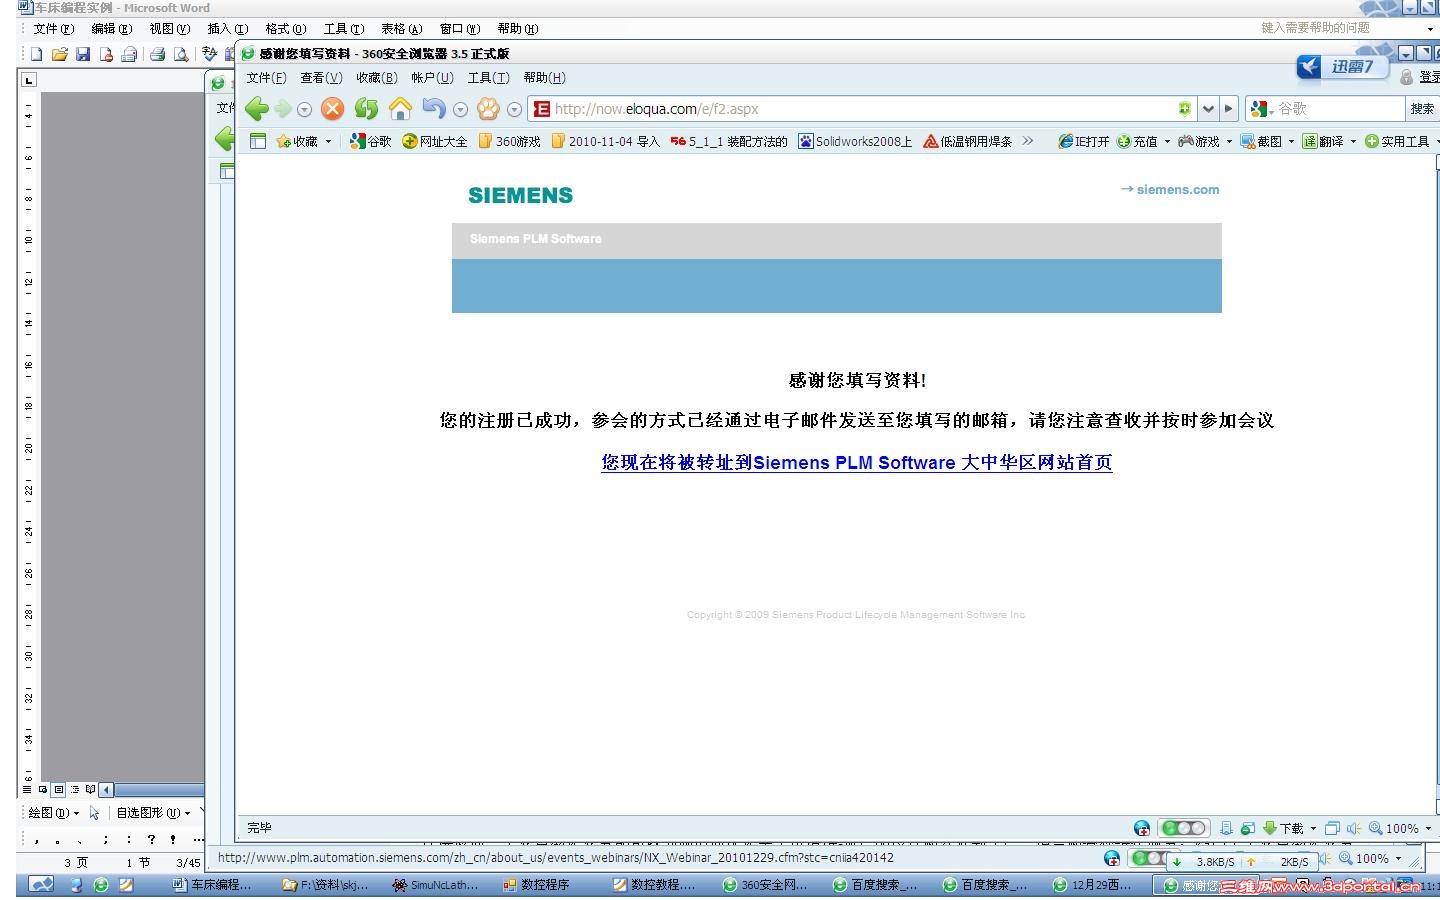Open the Word 视图(V) menu
Image resolution: width=1440 pixels, height=900 pixels.
coord(169,29)
